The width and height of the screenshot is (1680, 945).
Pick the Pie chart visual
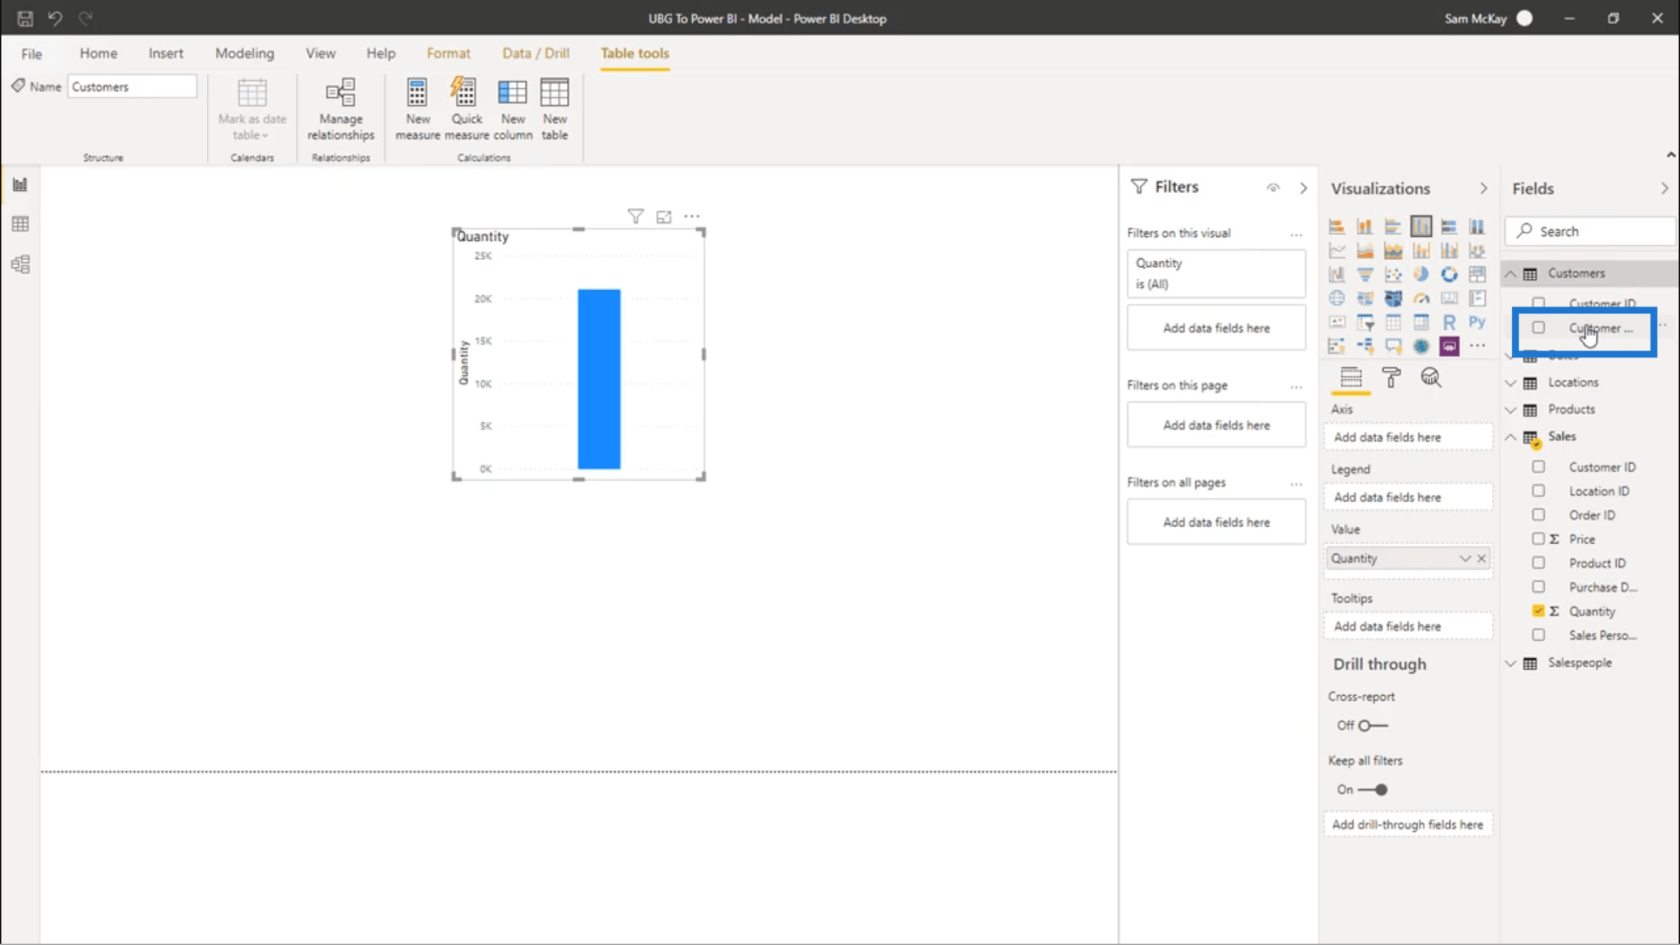tap(1420, 275)
